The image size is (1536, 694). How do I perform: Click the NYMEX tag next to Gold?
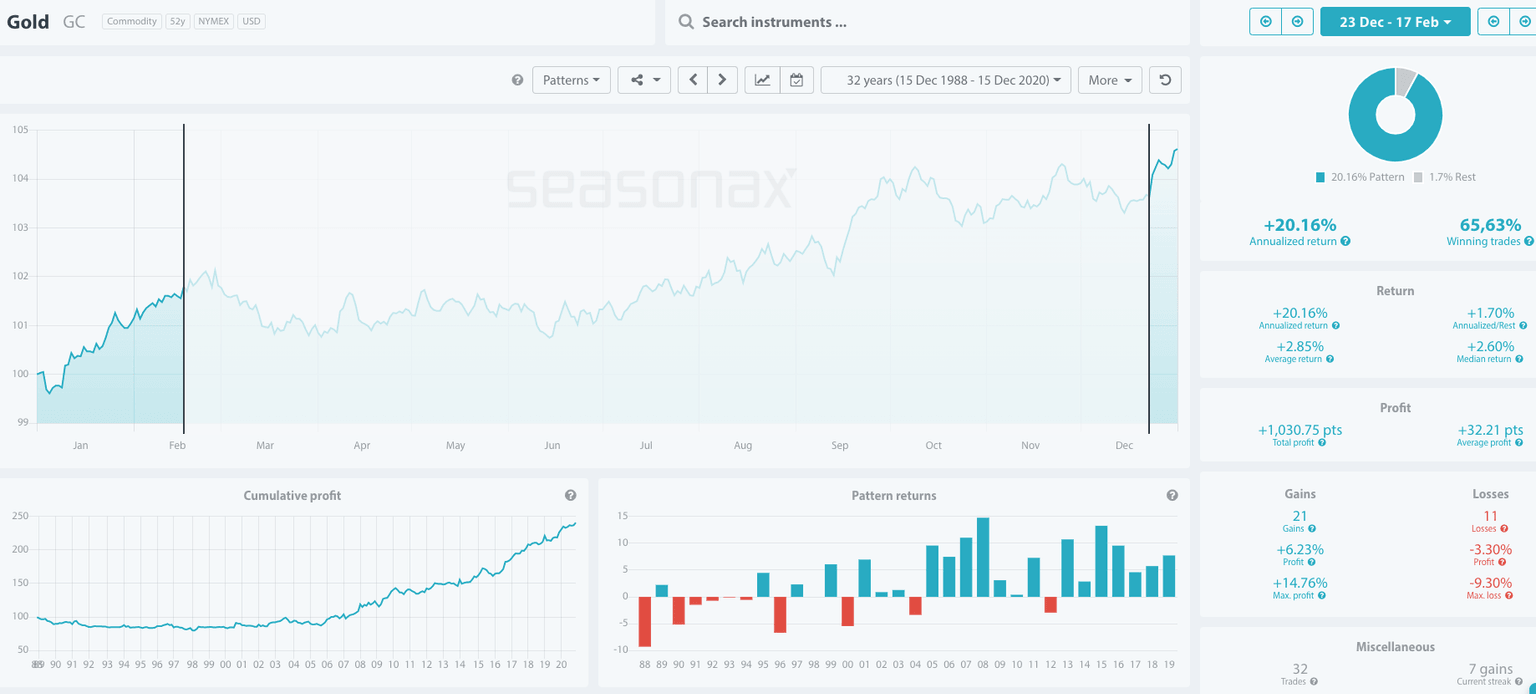coord(210,21)
